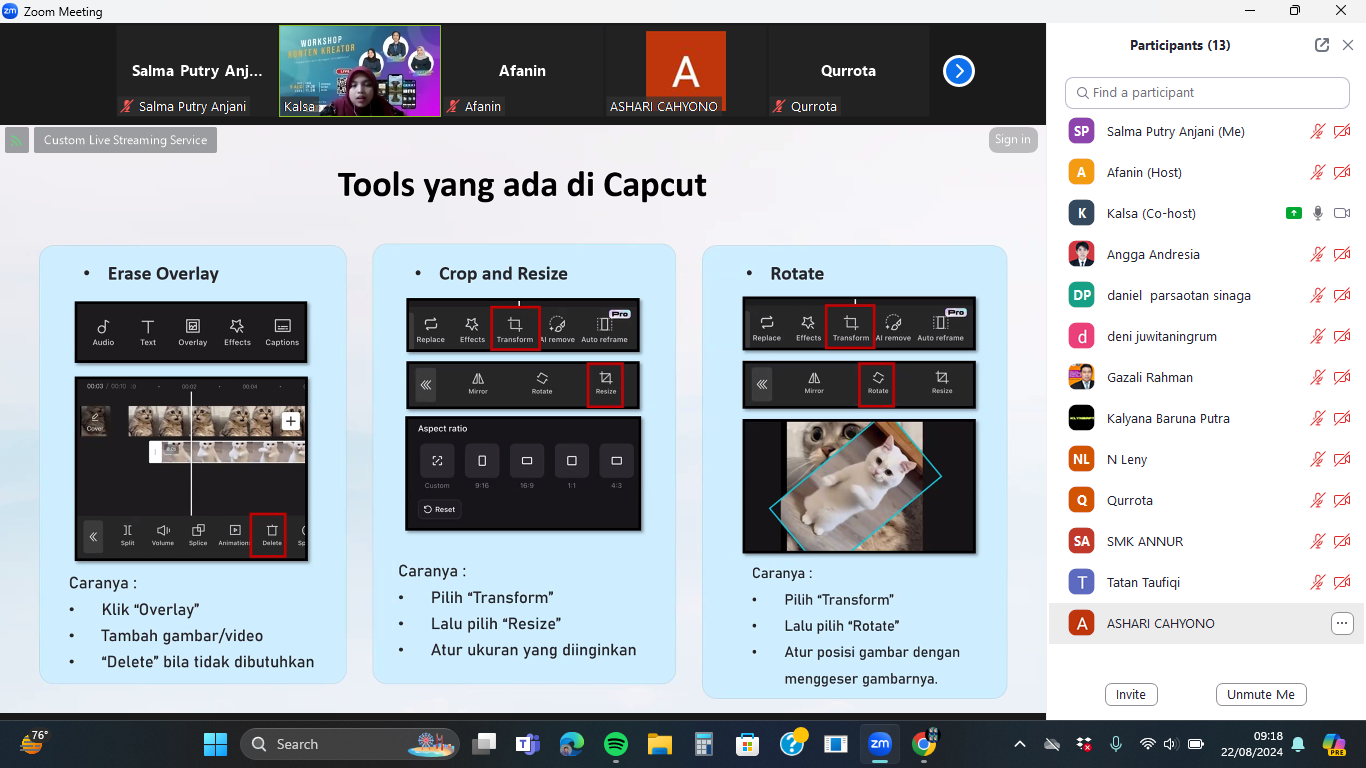This screenshot has width=1366, height=768.
Task: Click video-off icon for N Leny
Action: [x=1342, y=459]
